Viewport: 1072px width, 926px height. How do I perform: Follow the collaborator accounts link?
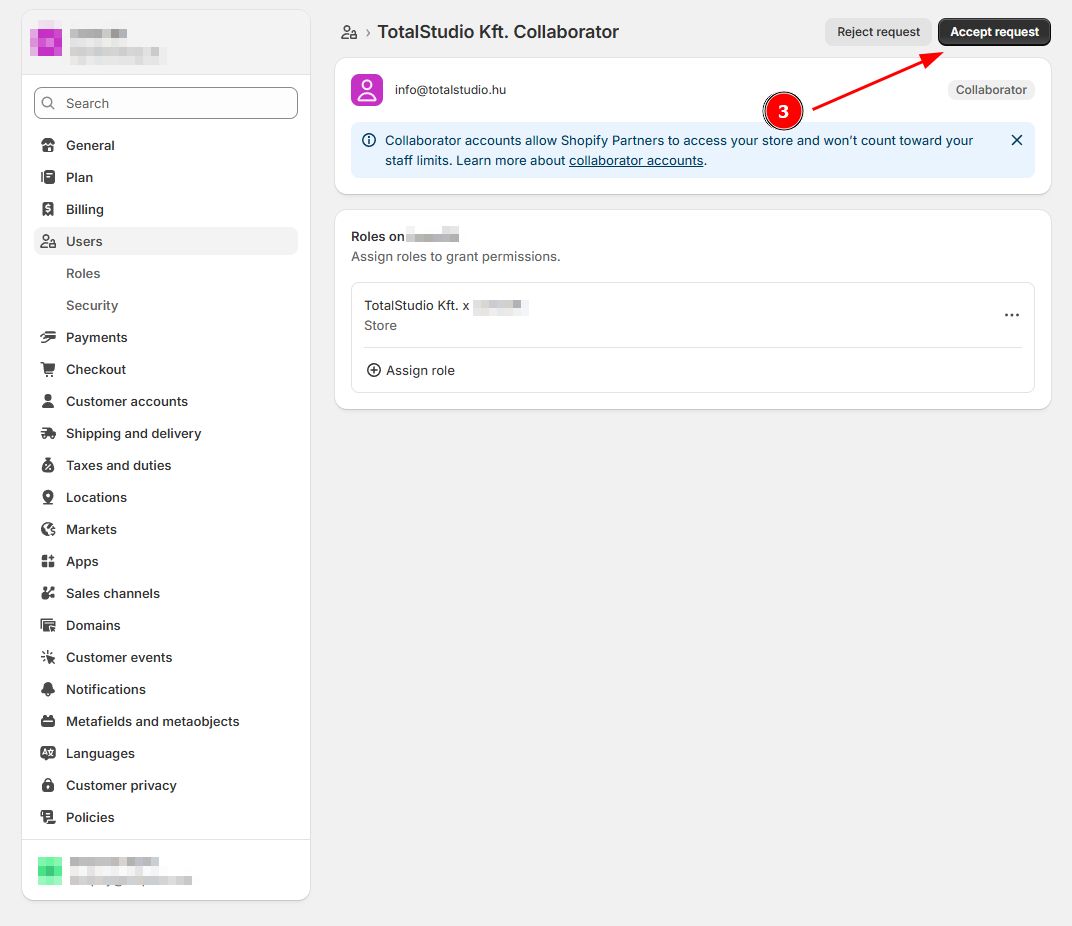tap(636, 160)
